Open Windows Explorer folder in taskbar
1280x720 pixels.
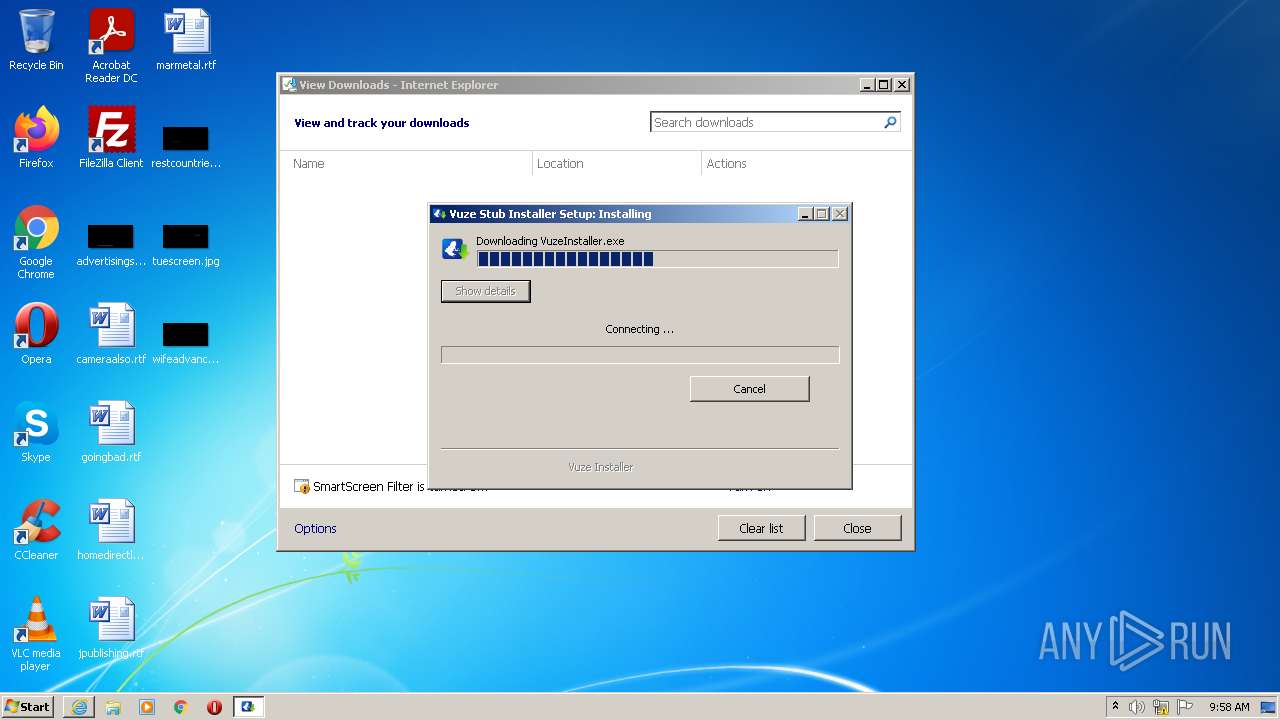tap(113, 707)
